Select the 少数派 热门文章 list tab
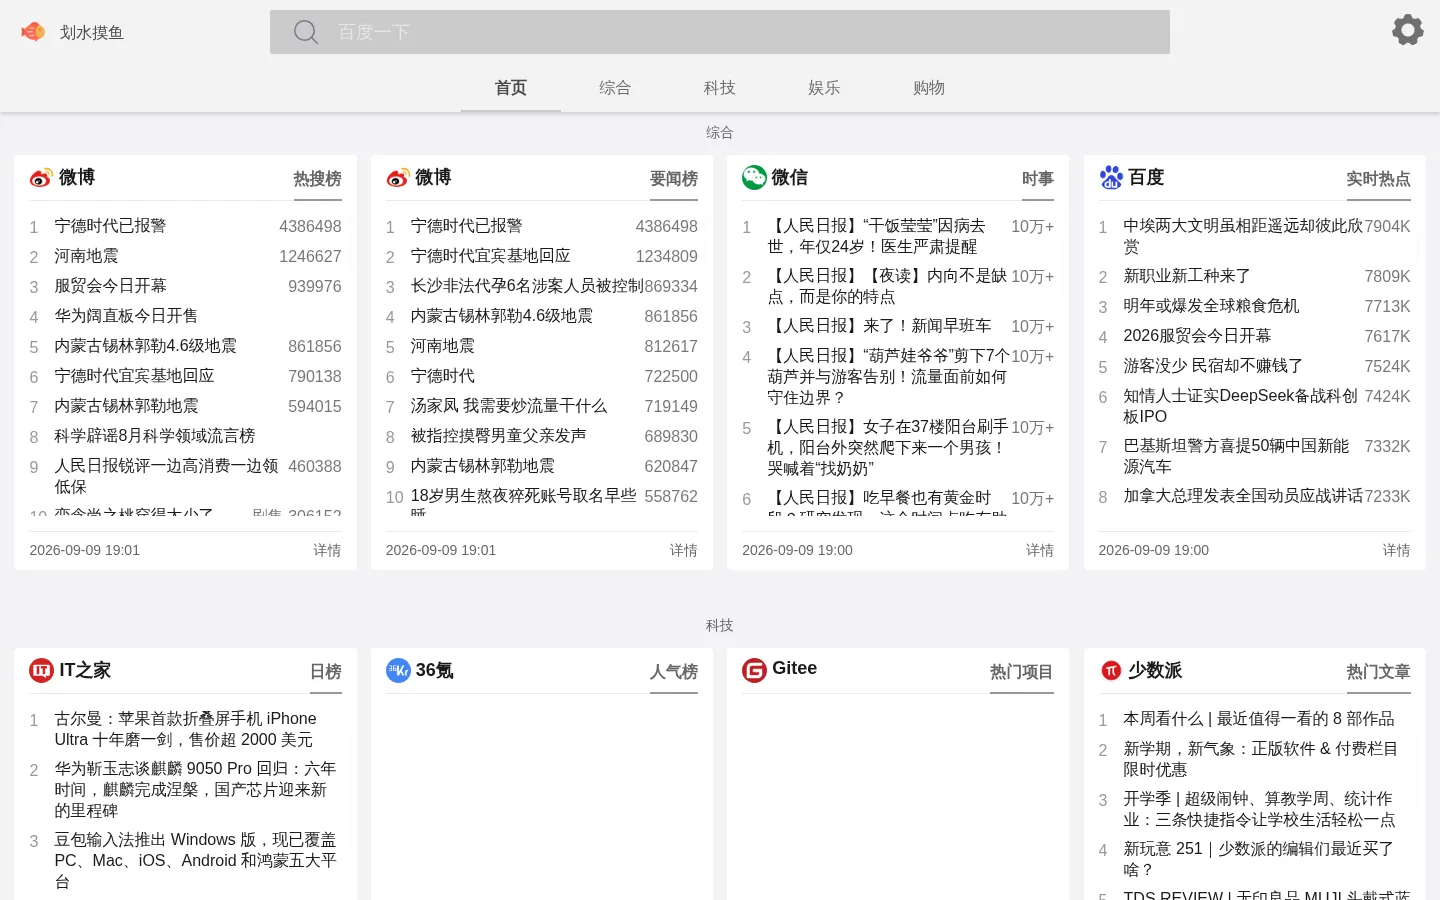The image size is (1440, 900). pyautogui.click(x=1378, y=672)
